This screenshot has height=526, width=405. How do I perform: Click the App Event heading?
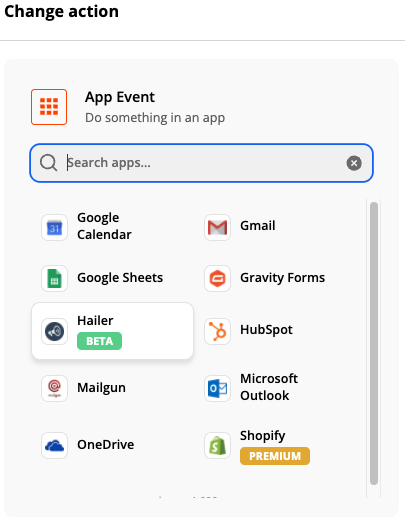tap(120, 98)
